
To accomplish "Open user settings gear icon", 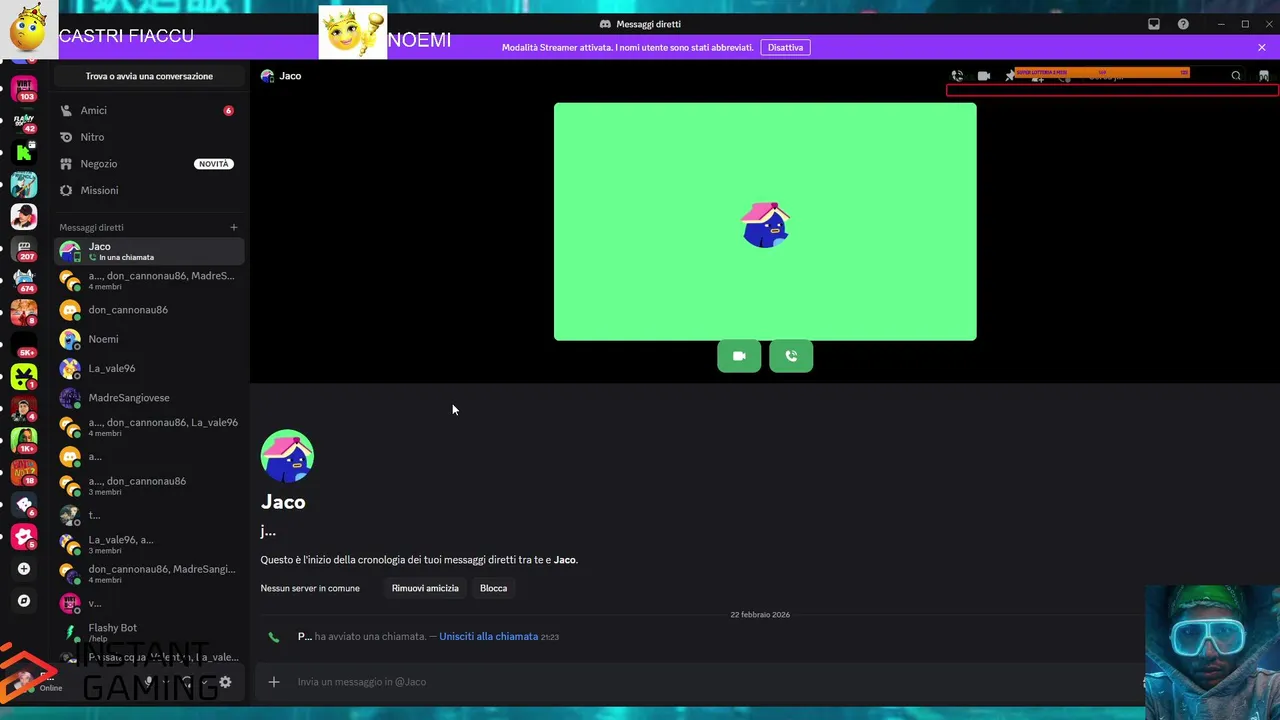I will click(x=225, y=682).
